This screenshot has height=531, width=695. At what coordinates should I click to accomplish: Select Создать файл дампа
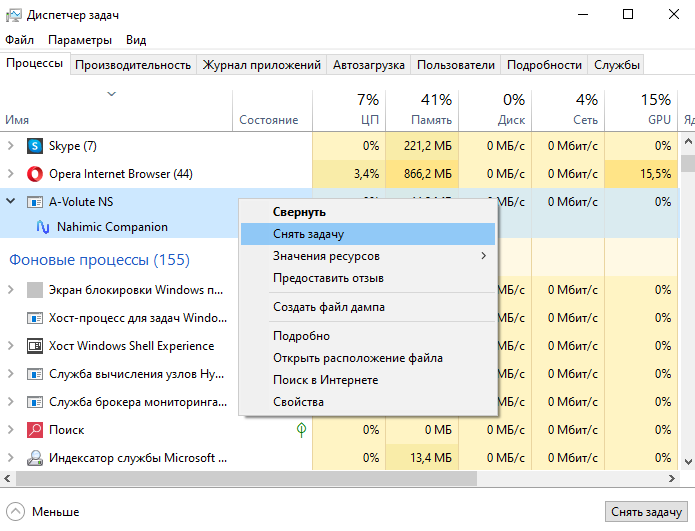tap(368, 307)
